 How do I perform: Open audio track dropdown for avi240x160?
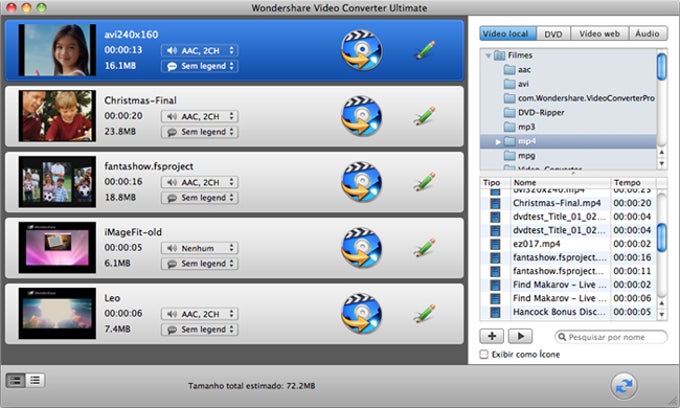pyautogui.click(x=199, y=51)
